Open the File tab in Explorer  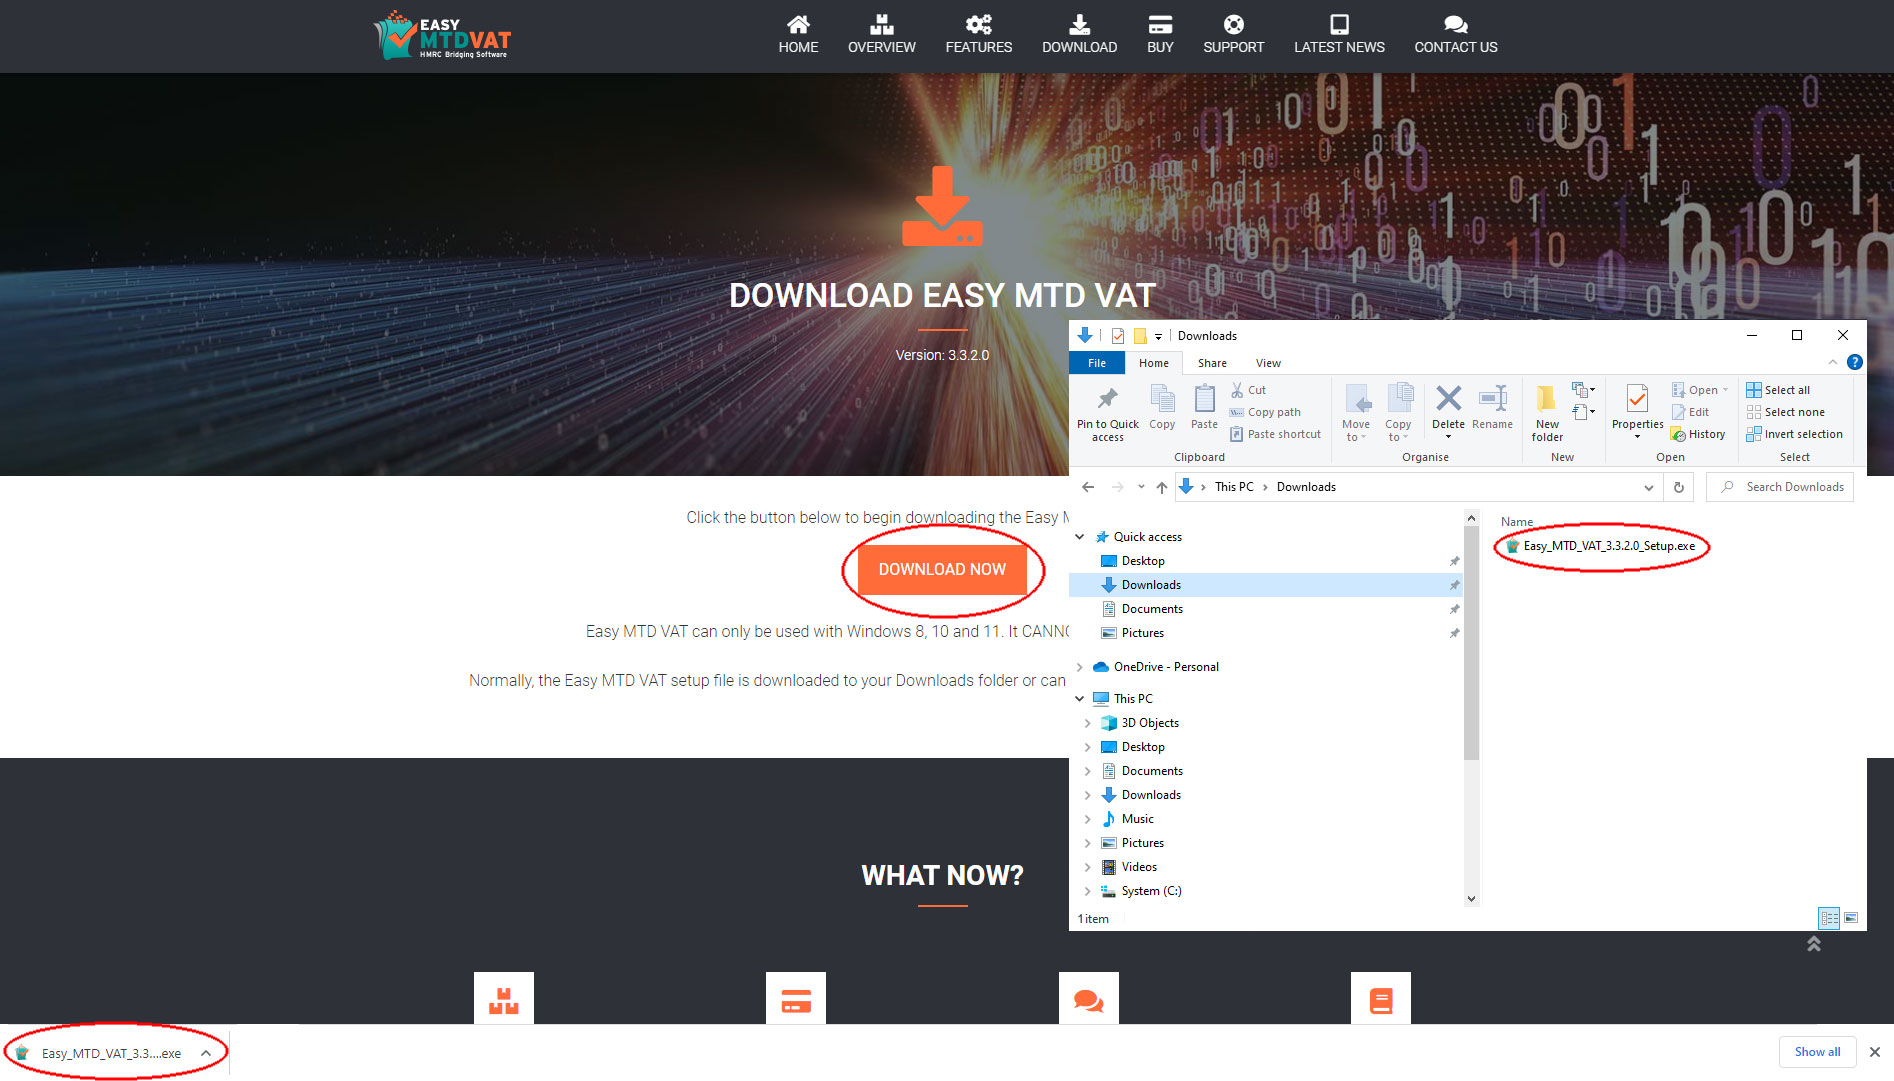tap(1097, 363)
